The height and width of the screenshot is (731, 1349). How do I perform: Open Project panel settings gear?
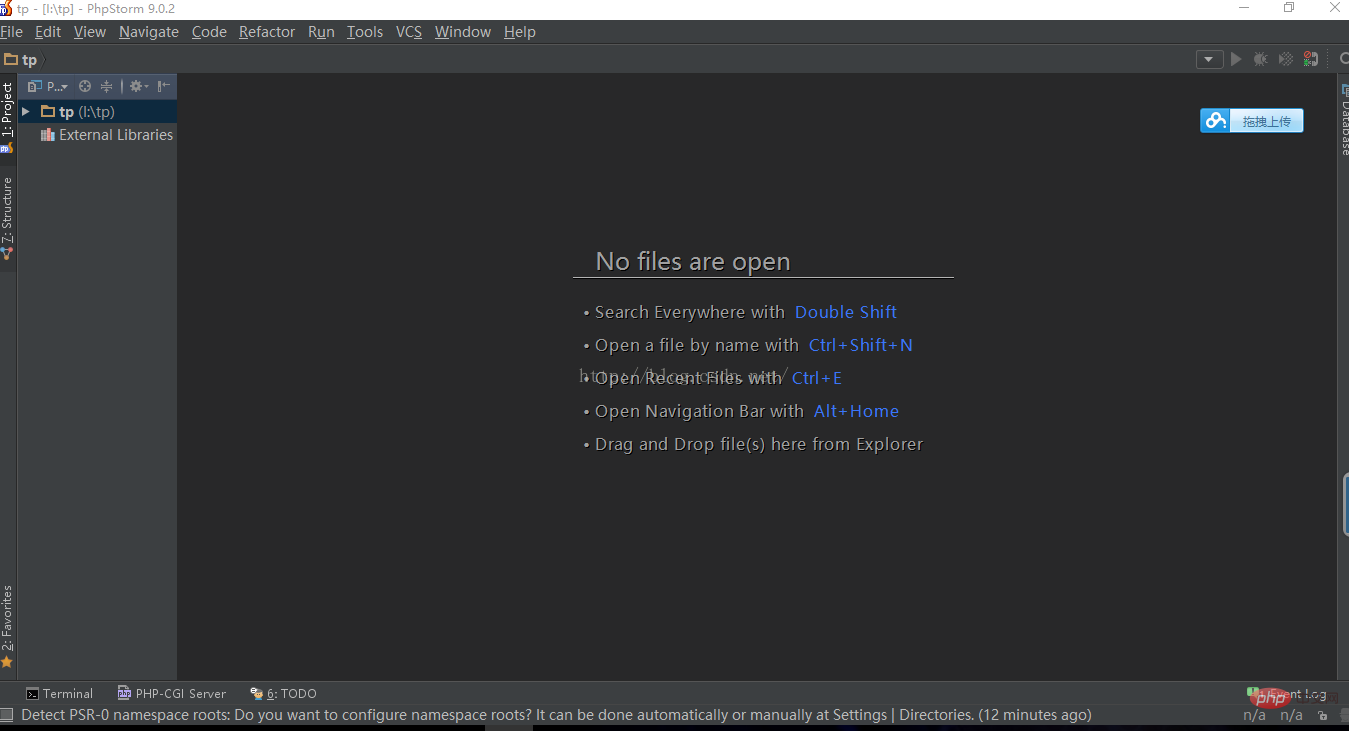135,86
